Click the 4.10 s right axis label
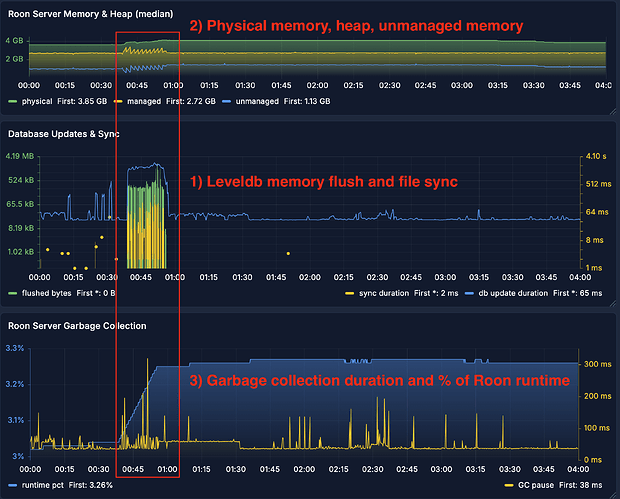The height and width of the screenshot is (499, 620). pyautogui.click(x=596, y=156)
